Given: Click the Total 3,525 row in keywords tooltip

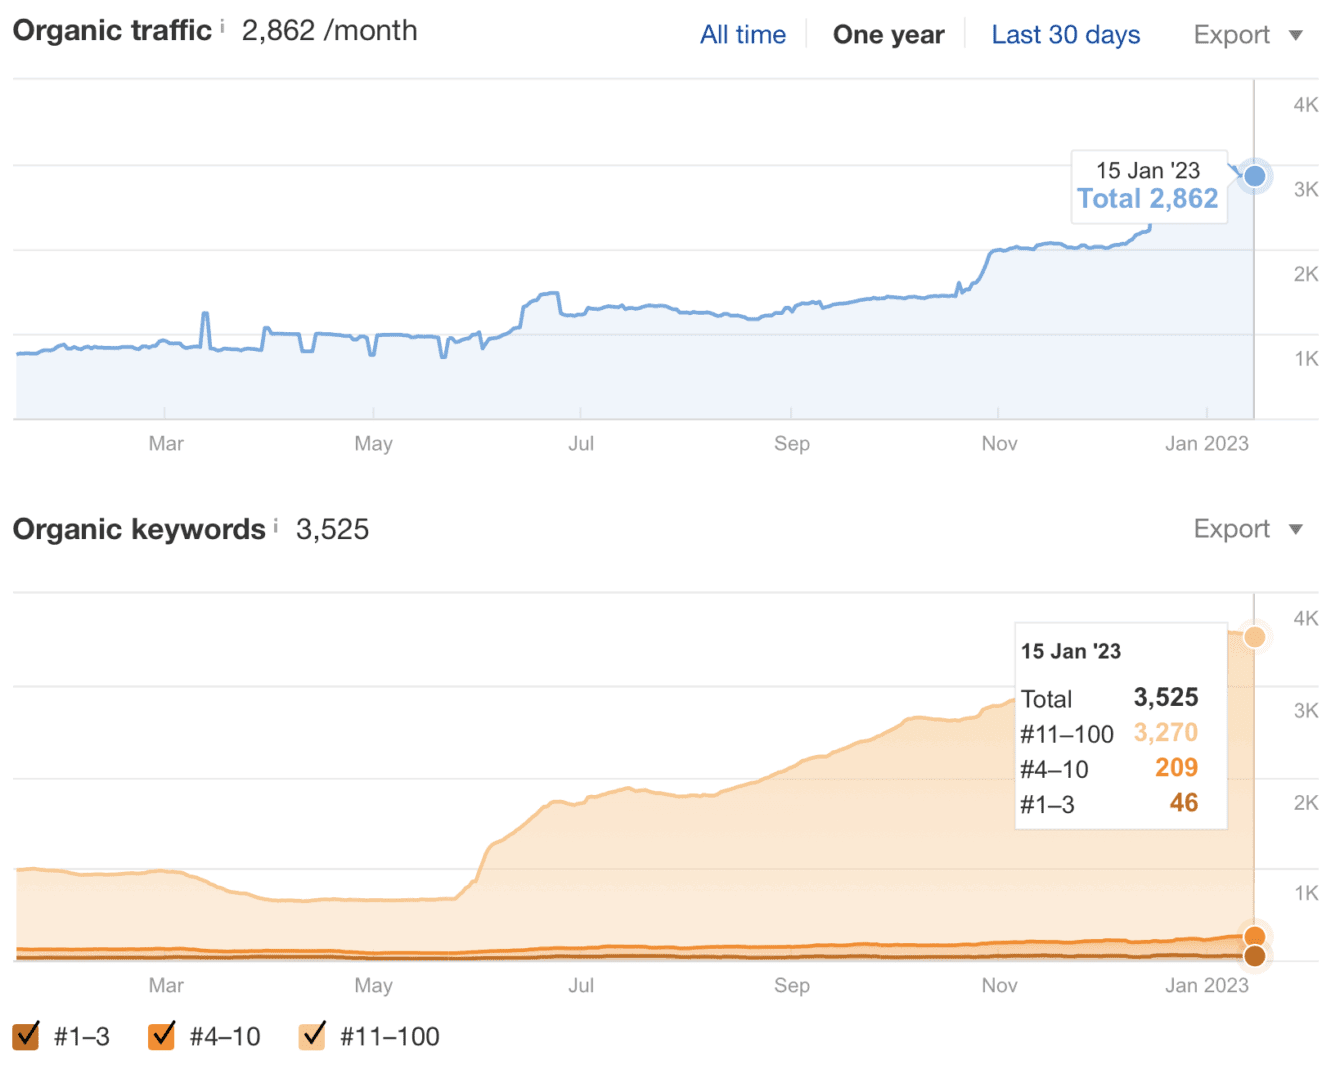Looking at the screenshot, I should 1109,698.
